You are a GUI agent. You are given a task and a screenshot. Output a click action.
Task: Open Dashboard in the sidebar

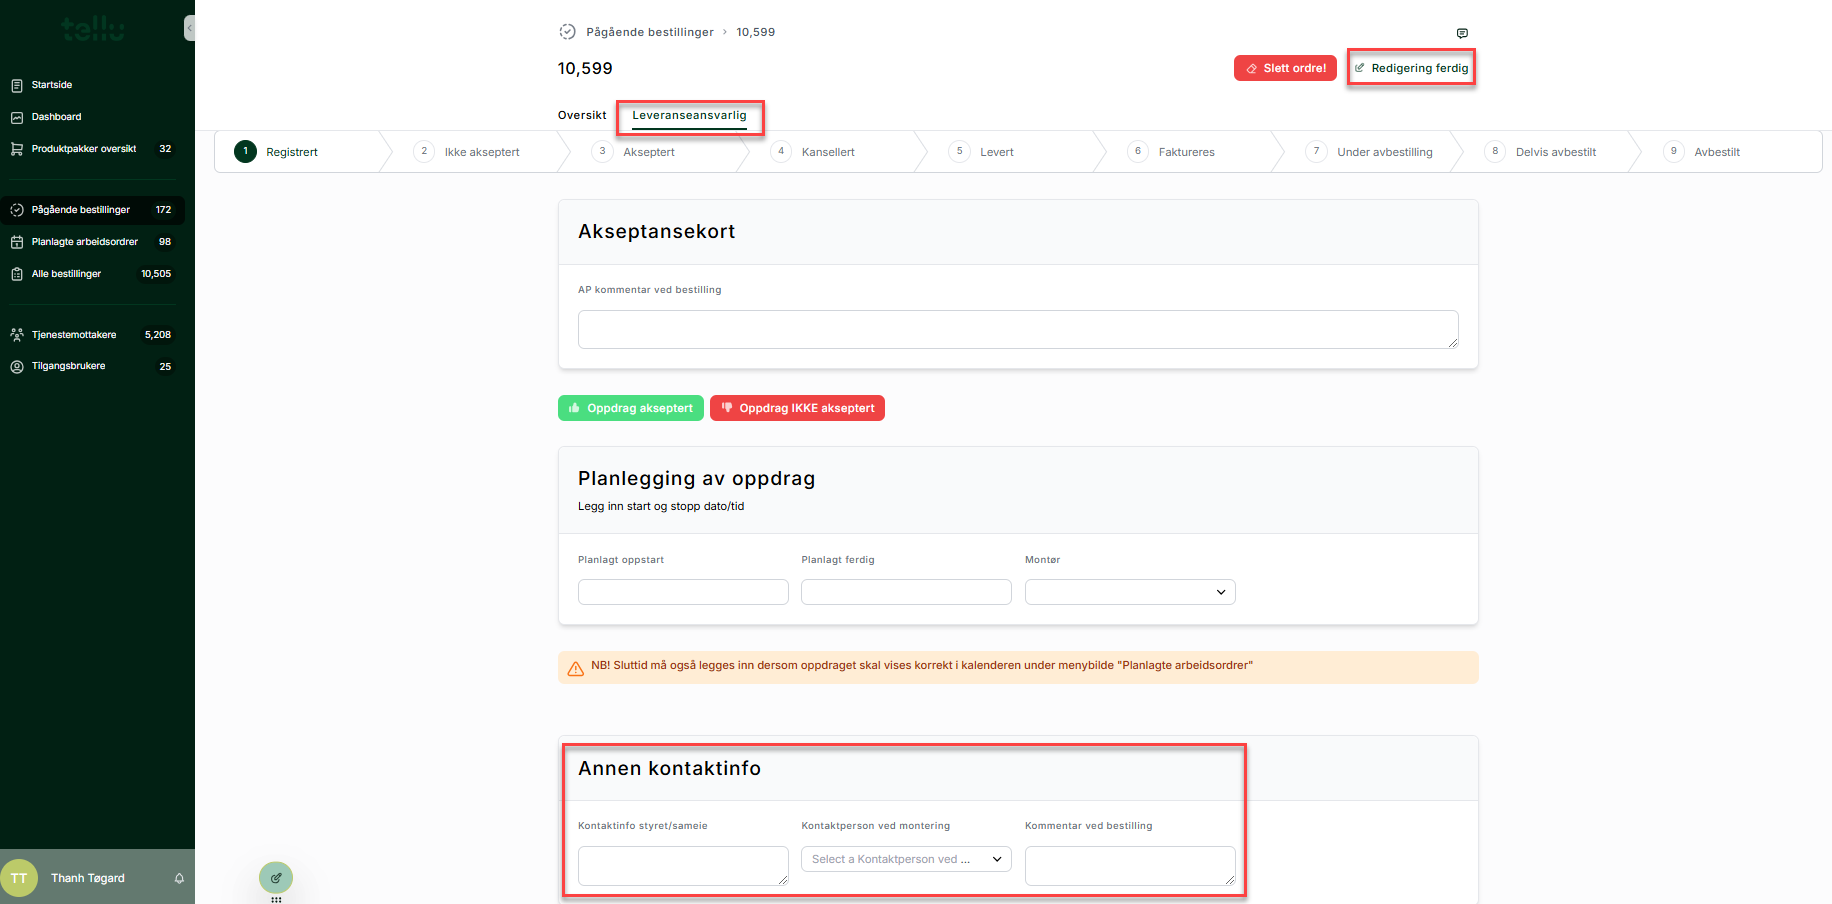(56, 117)
